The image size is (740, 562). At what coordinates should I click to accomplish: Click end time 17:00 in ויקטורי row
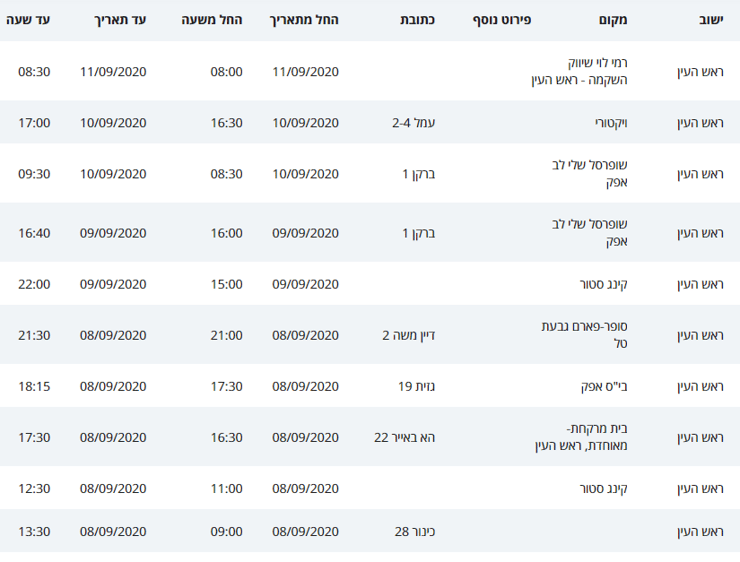34,123
